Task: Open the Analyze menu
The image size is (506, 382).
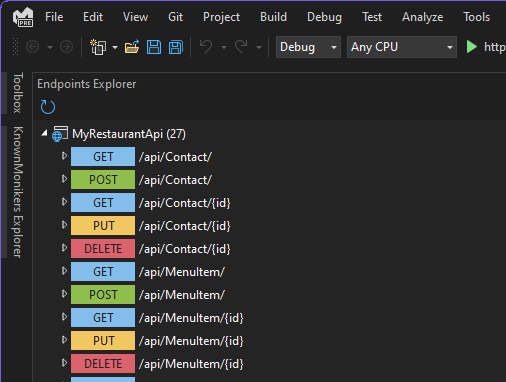Action: [423, 17]
